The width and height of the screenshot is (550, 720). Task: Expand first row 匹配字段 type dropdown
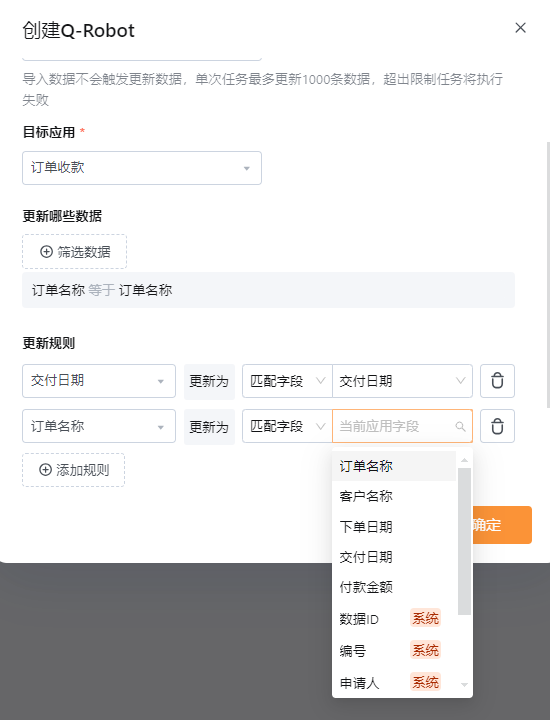(x=287, y=381)
